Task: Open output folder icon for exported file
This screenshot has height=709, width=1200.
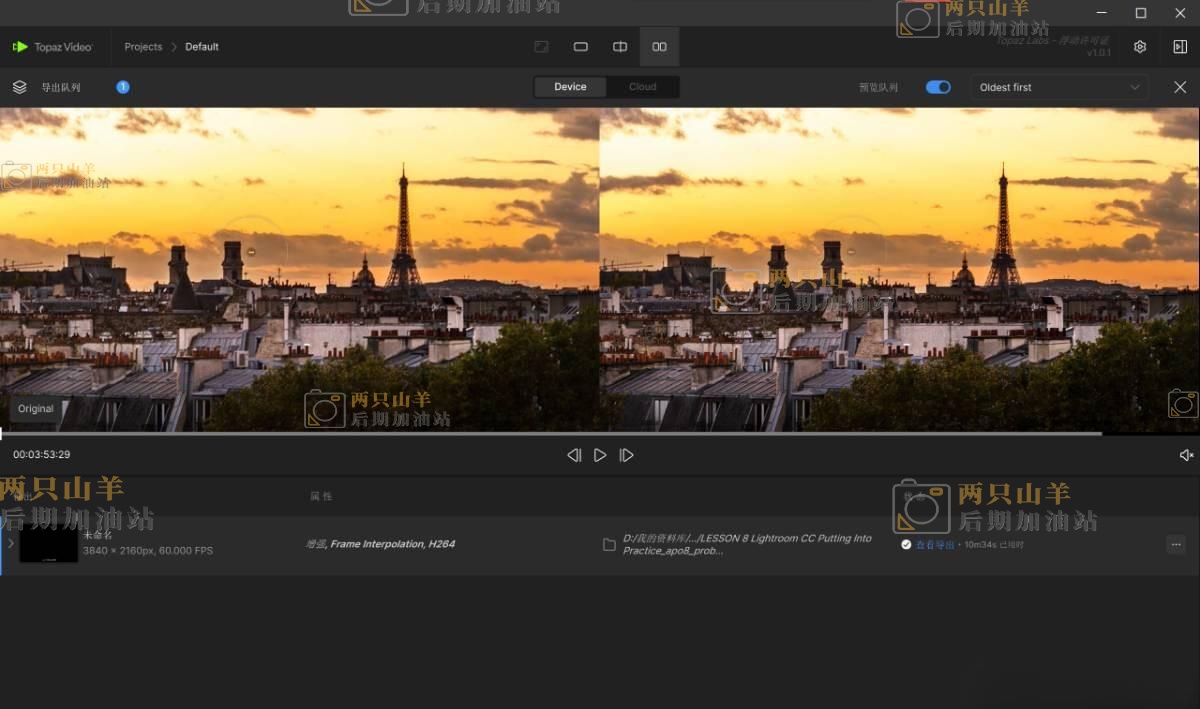Action: point(609,545)
